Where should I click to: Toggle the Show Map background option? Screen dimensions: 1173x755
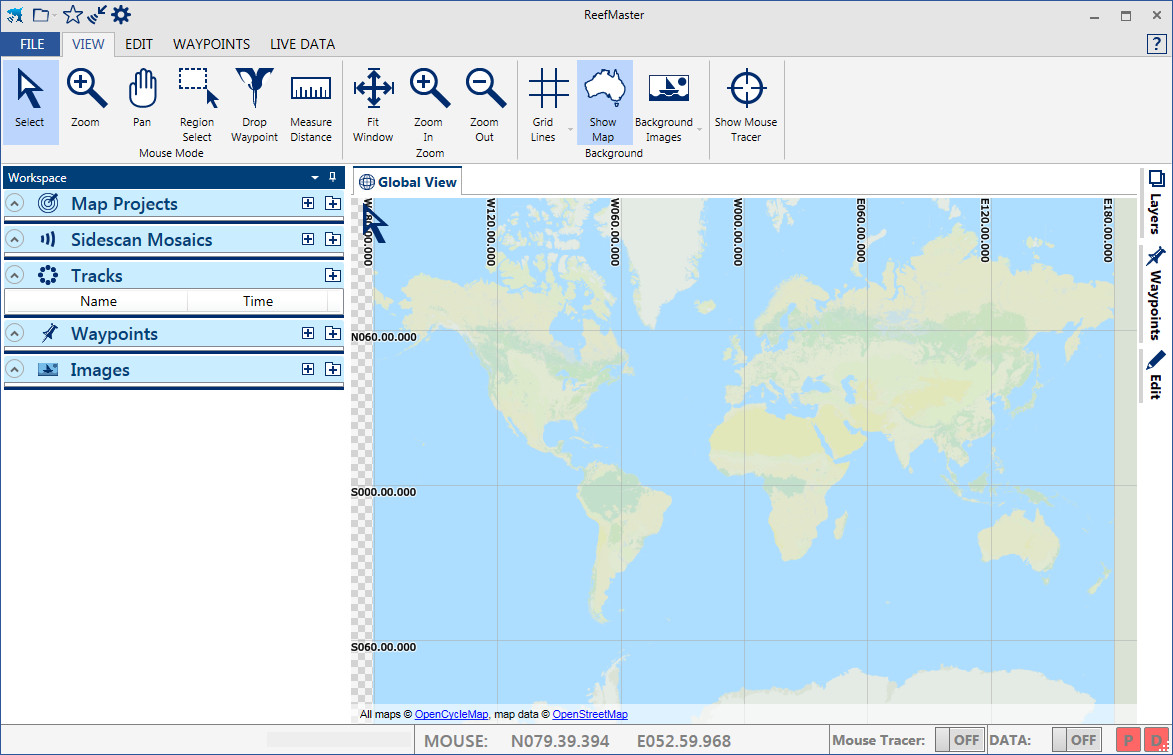pyautogui.click(x=603, y=97)
